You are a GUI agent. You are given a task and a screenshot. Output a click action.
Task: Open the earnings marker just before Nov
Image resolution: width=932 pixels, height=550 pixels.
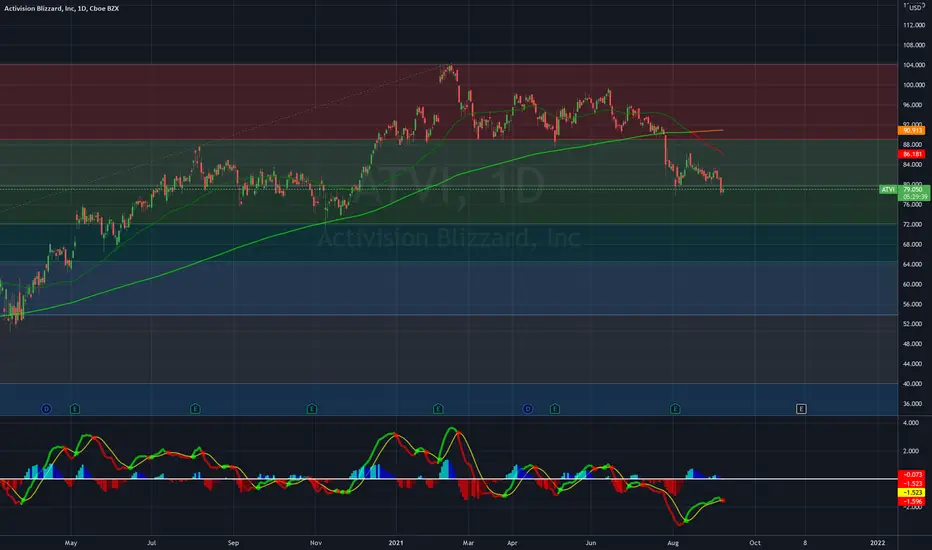tap(311, 408)
